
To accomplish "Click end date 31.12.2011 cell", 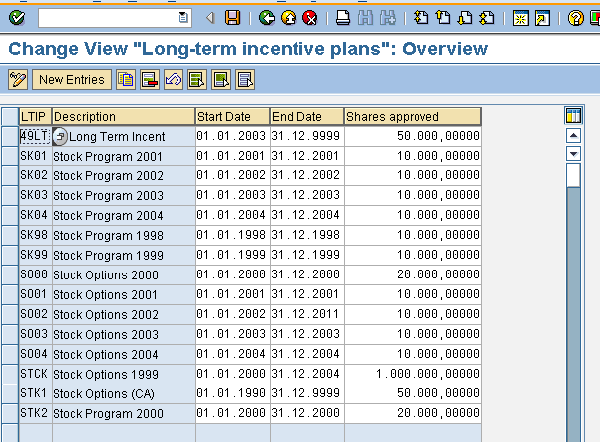I will (x=307, y=314).
